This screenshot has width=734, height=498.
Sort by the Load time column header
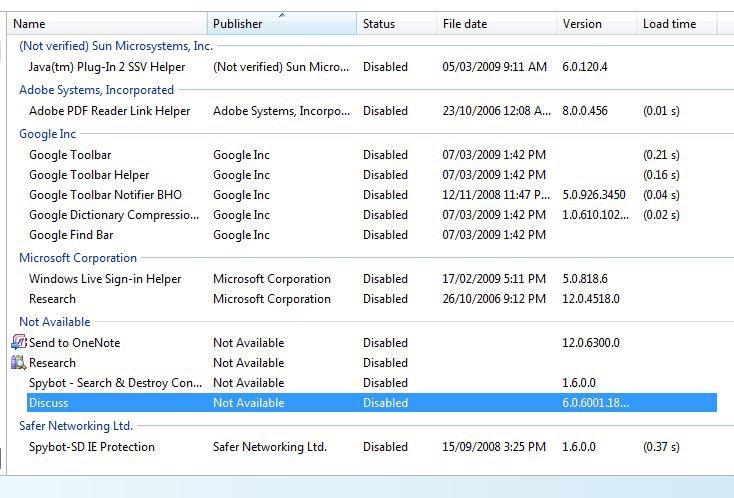pos(677,23)
